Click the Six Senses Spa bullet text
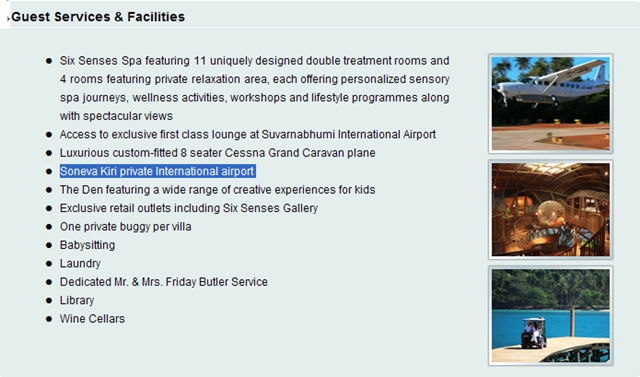Viewport: 640px width, 377px height. click(x=255, y=88)
